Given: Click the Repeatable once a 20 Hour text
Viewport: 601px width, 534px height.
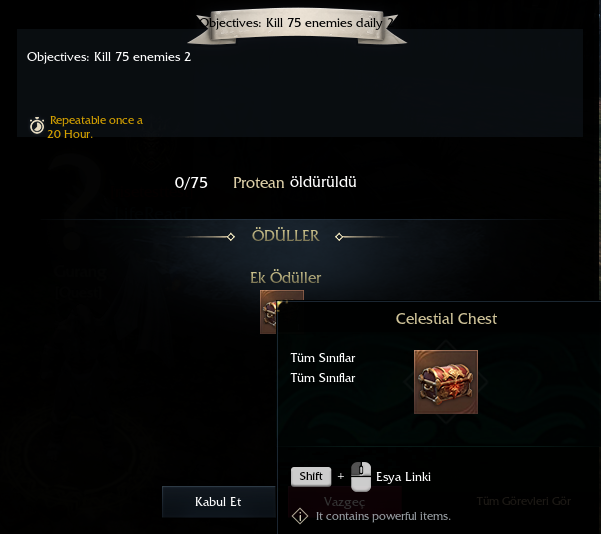Looking at the screenshot, I should (95, 127).
